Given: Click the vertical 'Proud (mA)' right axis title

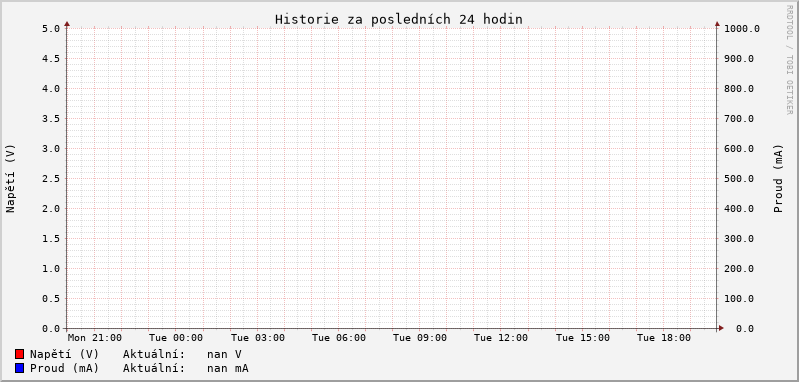Looking at the screenshot, I should pyautogui.click(x=778, y=178).
